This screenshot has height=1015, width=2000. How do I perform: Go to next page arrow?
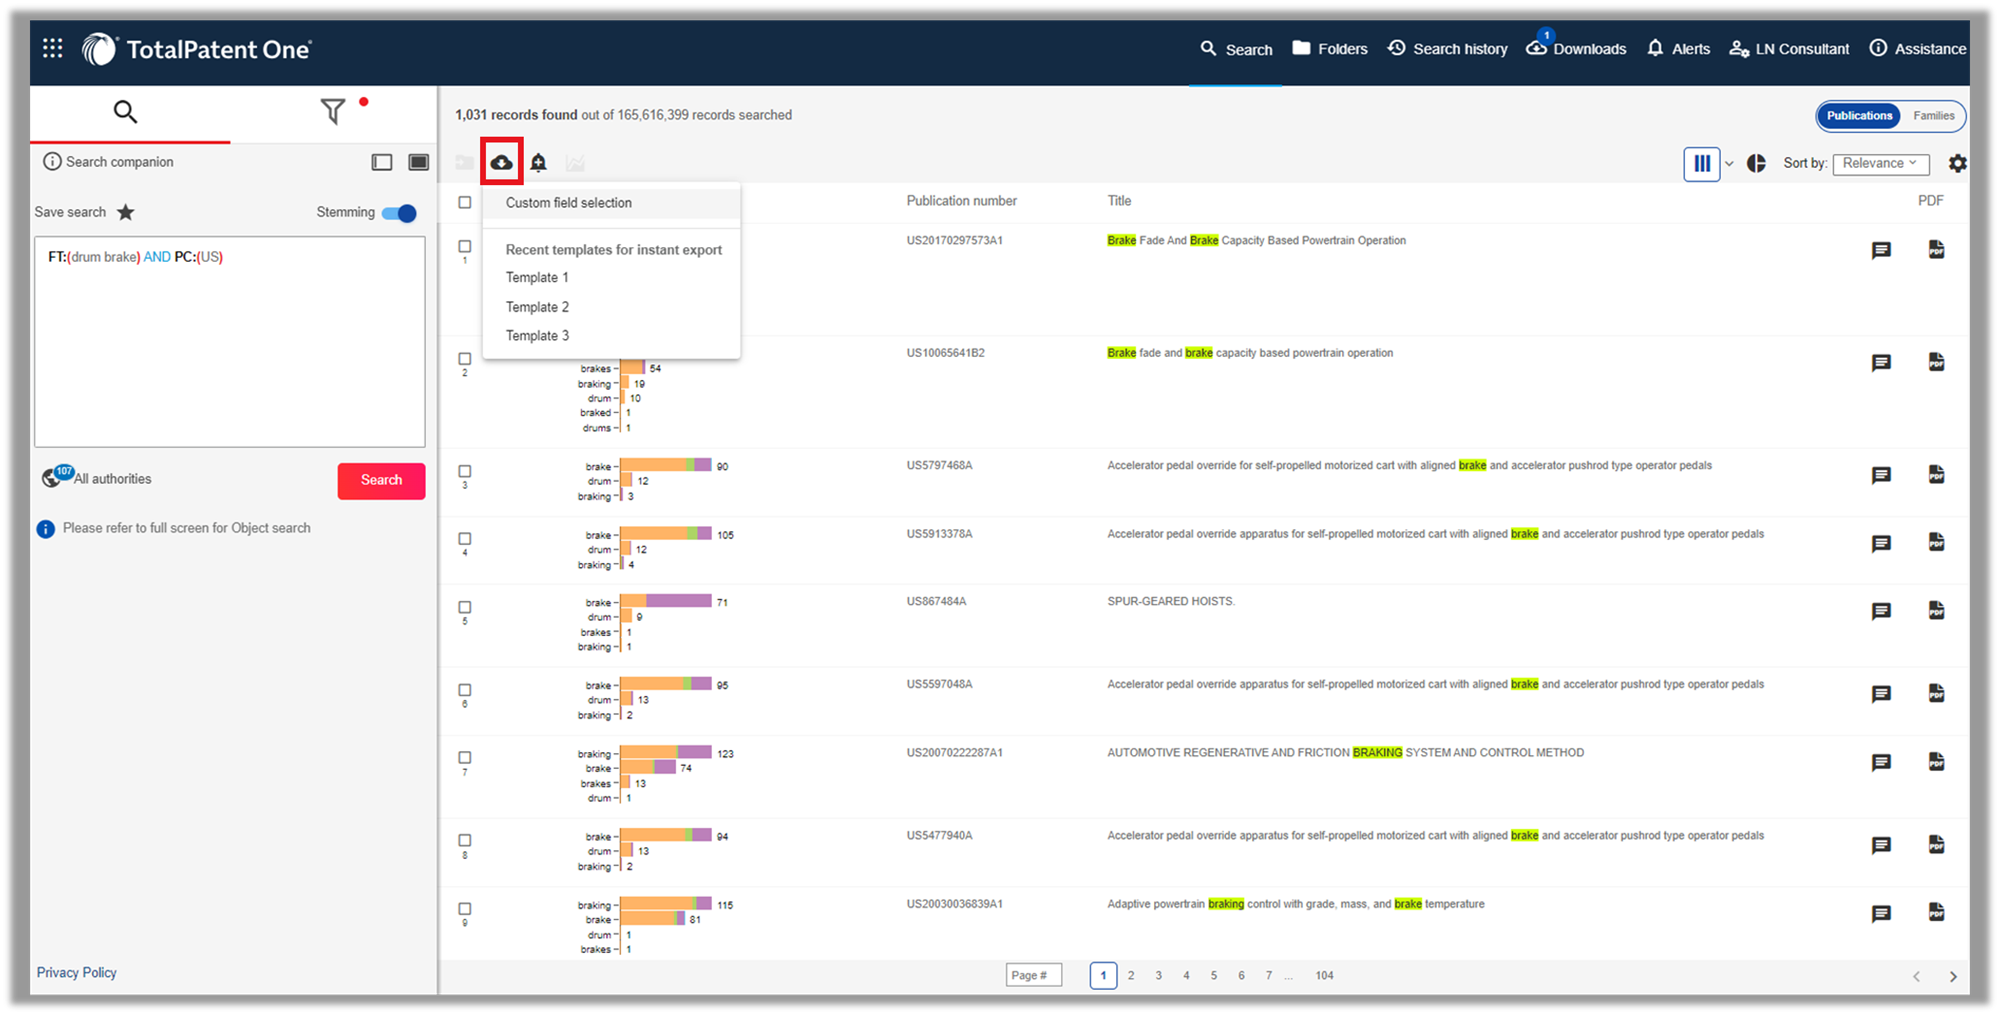[x=1953, y=976]
